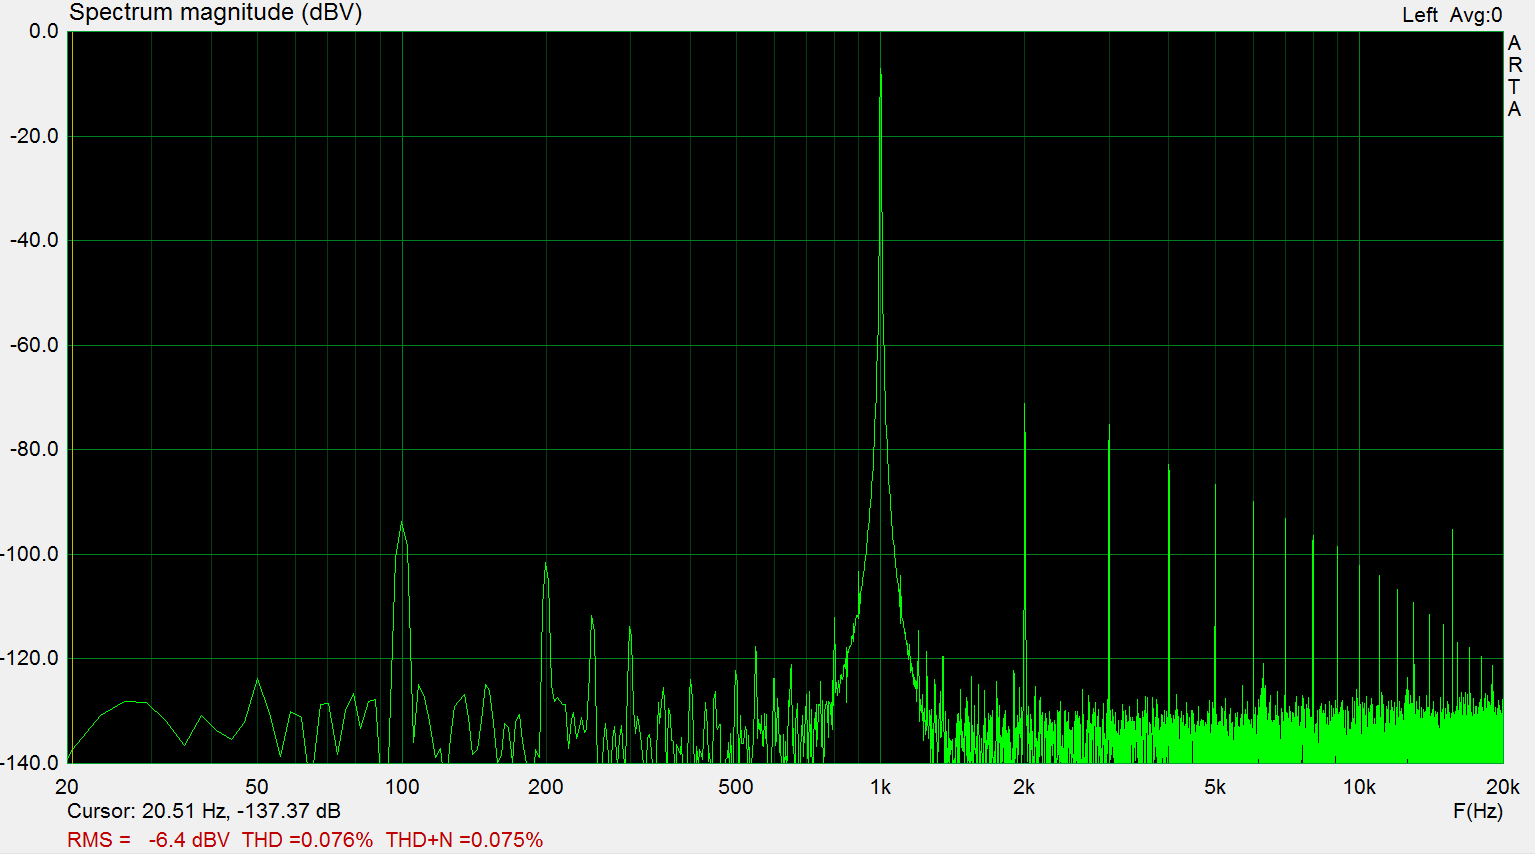Viewport: 1535px width, 854px height.
Task: Click the 0.0 dBV axis tick label
Action: [x=44, y=31]
